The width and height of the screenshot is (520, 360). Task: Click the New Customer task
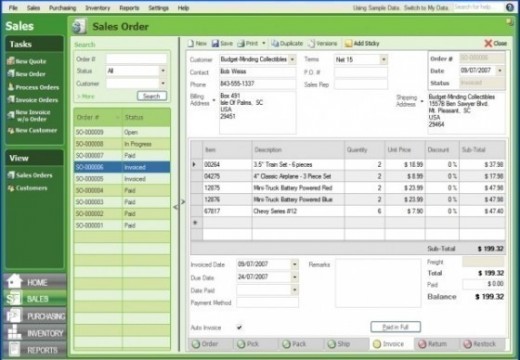coord(33,130)
